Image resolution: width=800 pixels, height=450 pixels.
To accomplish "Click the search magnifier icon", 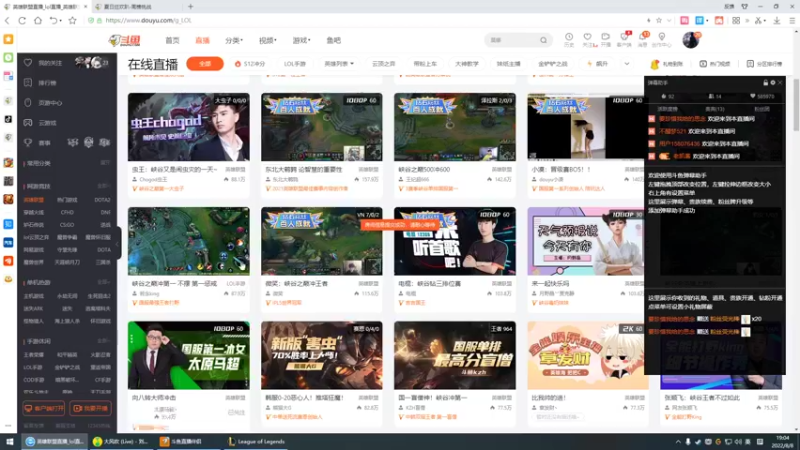I will [543, 40].
